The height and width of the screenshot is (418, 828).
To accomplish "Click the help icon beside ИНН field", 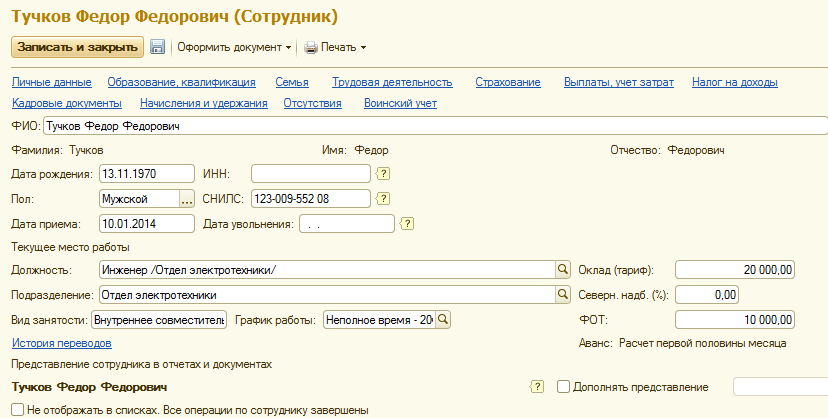I will [383, 173].
